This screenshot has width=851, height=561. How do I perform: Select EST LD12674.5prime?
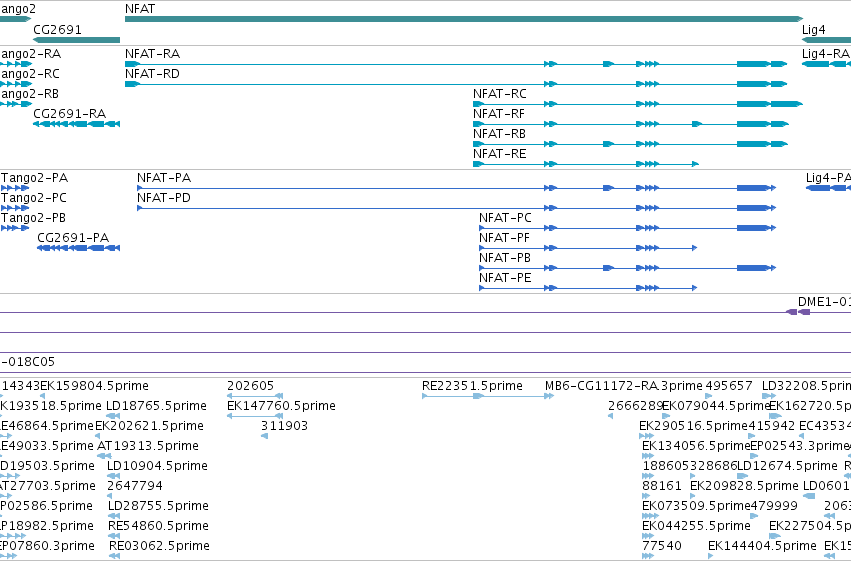point(788,466)
